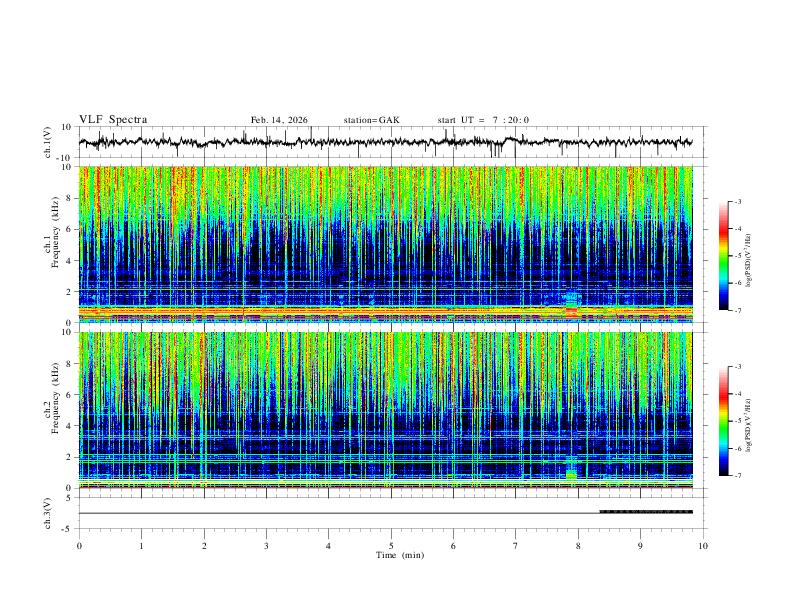Click the "station=GAK" label

[371, 120]
